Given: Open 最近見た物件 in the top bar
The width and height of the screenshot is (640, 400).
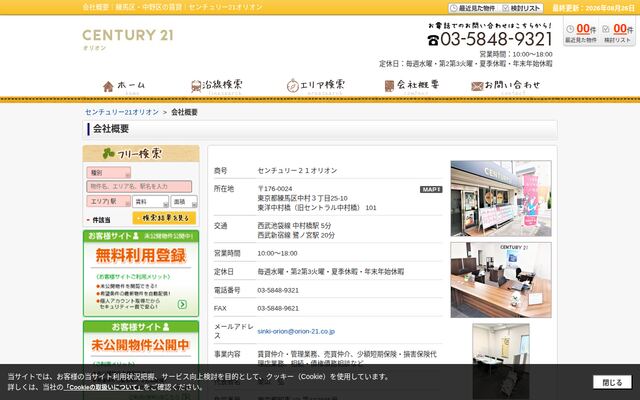Looking at the screenshot, I should point(473,8).
